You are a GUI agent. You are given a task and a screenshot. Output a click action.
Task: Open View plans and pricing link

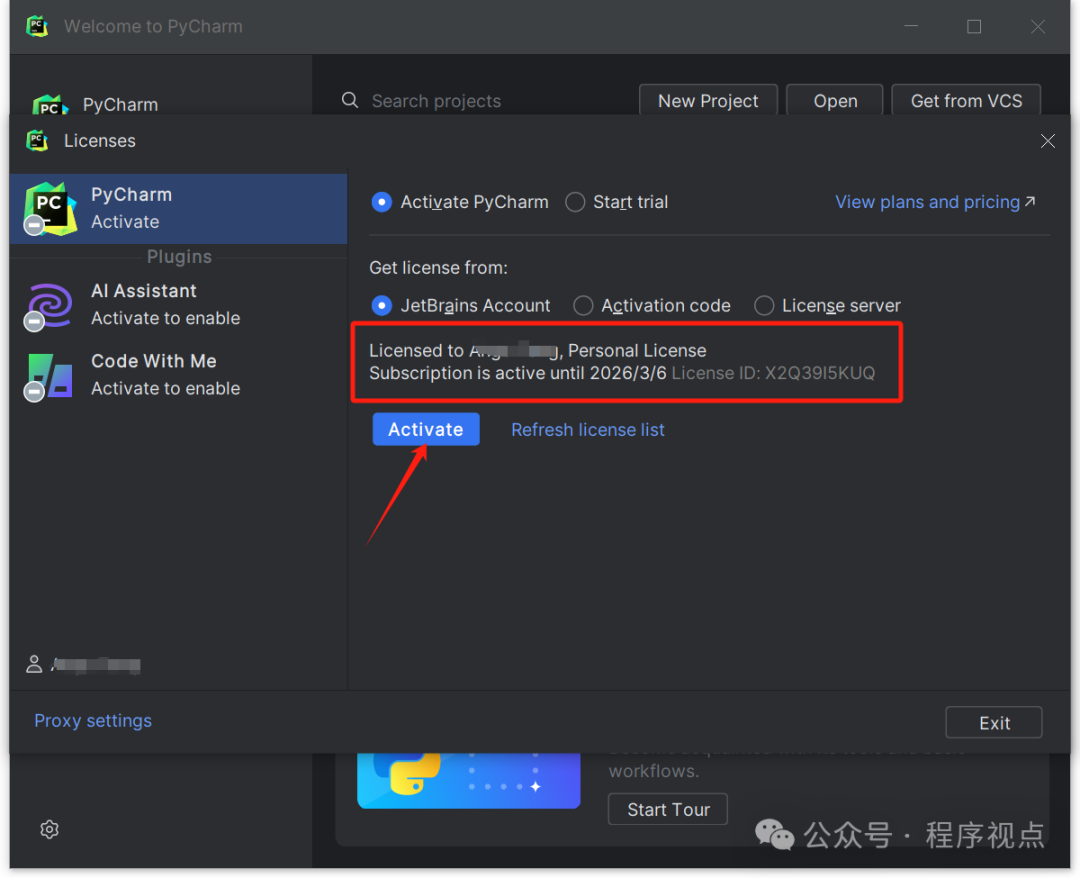[x=935, y=202]
